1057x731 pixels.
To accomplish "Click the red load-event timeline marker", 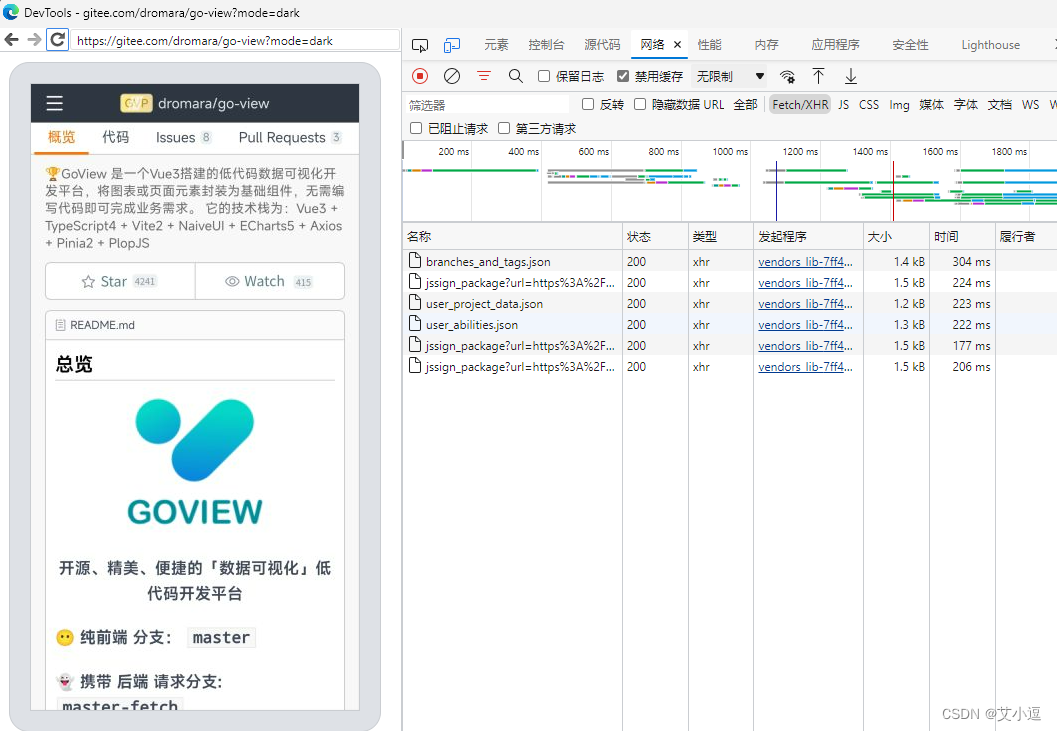I will [x=893, y=191].
